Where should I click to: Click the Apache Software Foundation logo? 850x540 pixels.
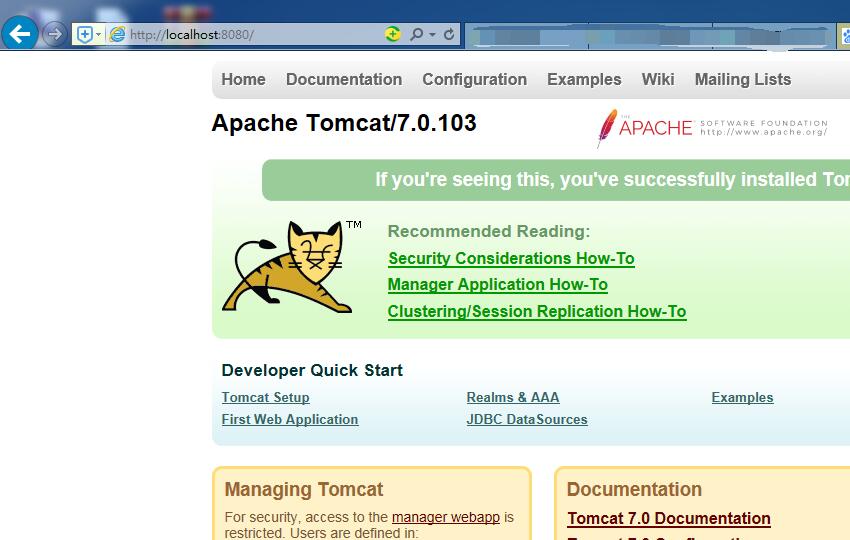click(x=712, y=128)
